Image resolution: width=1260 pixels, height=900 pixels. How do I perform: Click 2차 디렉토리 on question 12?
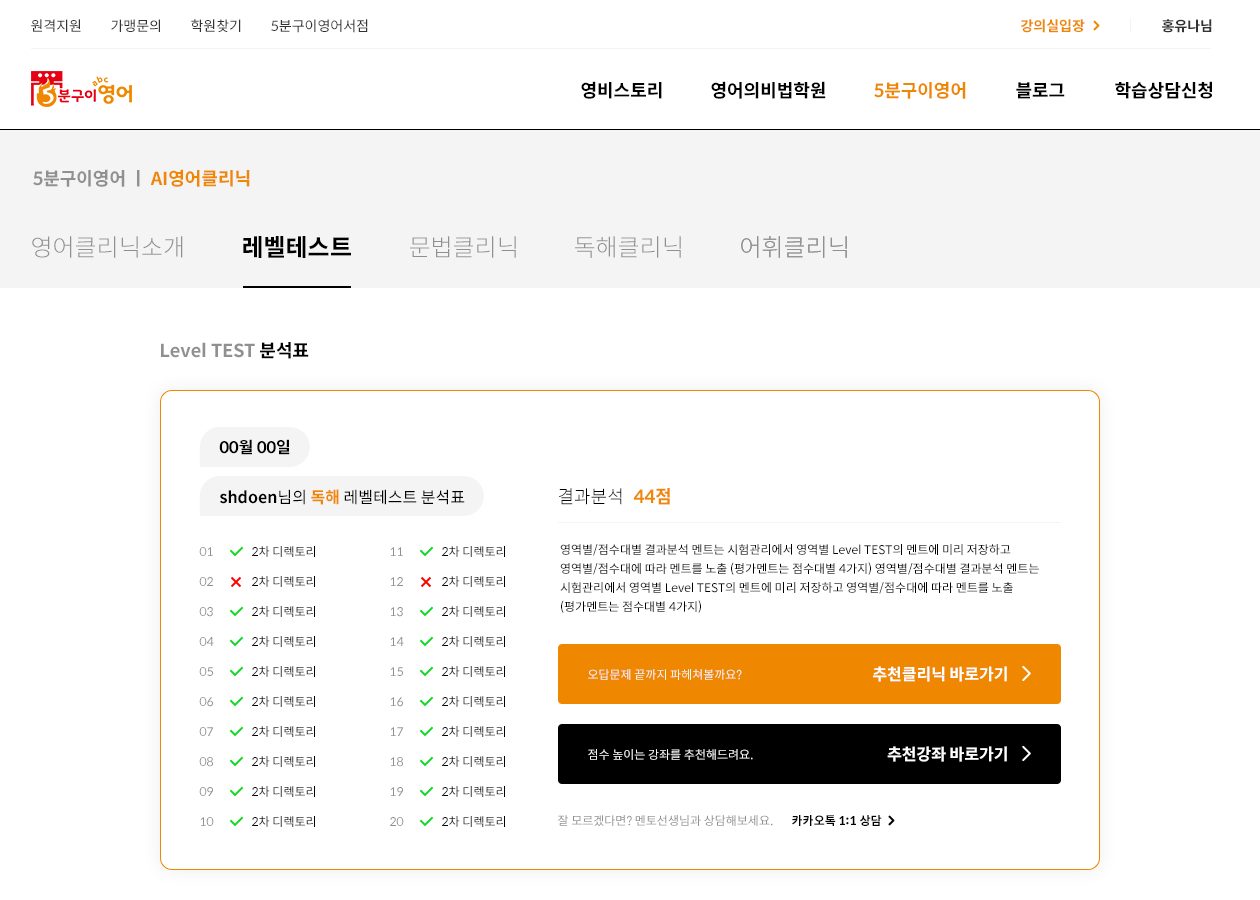pyautogui.click(x=474, y=581)
